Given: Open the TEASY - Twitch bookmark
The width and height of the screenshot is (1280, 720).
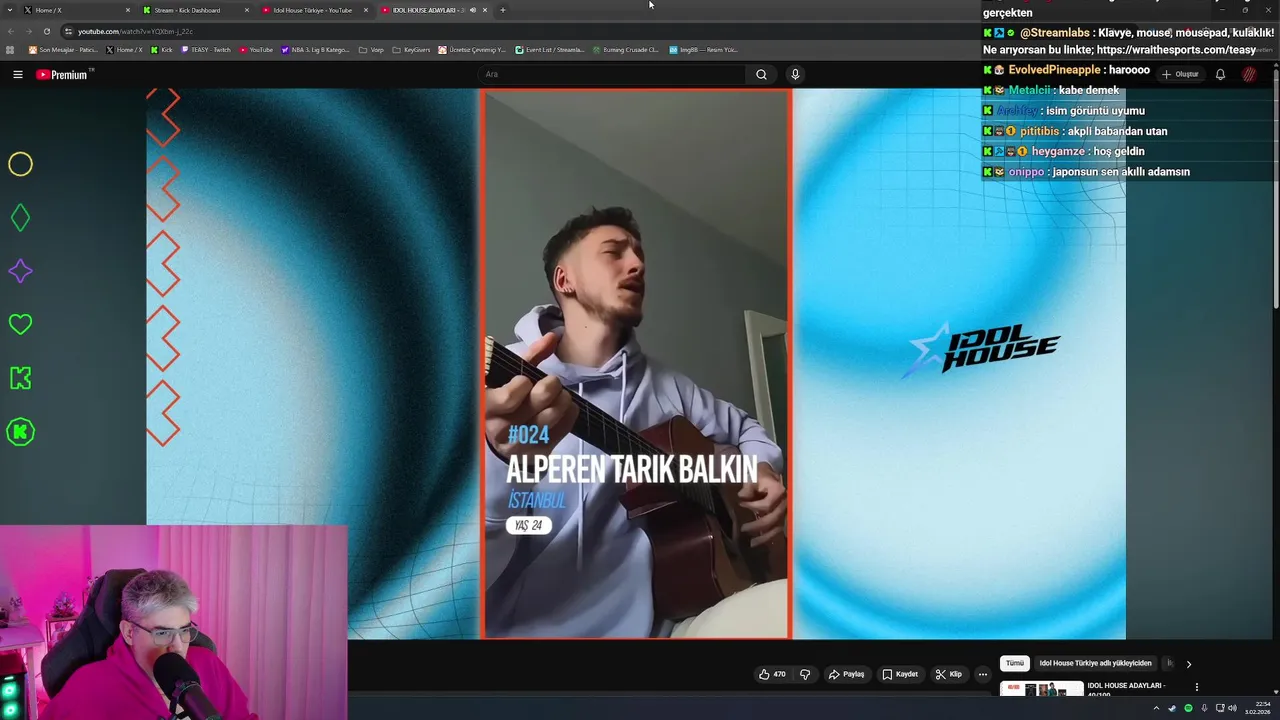Looking at the screenshot, I should [x=206, y=49].
